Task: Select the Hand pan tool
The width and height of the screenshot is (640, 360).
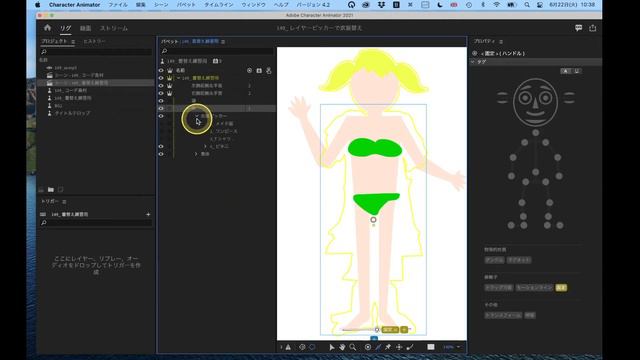Action: click(342, 347)
